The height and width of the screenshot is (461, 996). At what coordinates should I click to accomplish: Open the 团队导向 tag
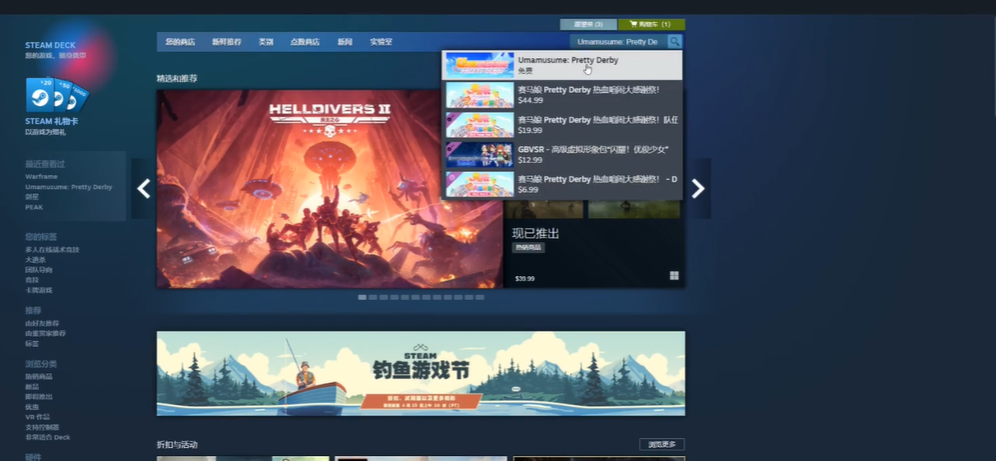pyautogui.click(x=39, y=270)
